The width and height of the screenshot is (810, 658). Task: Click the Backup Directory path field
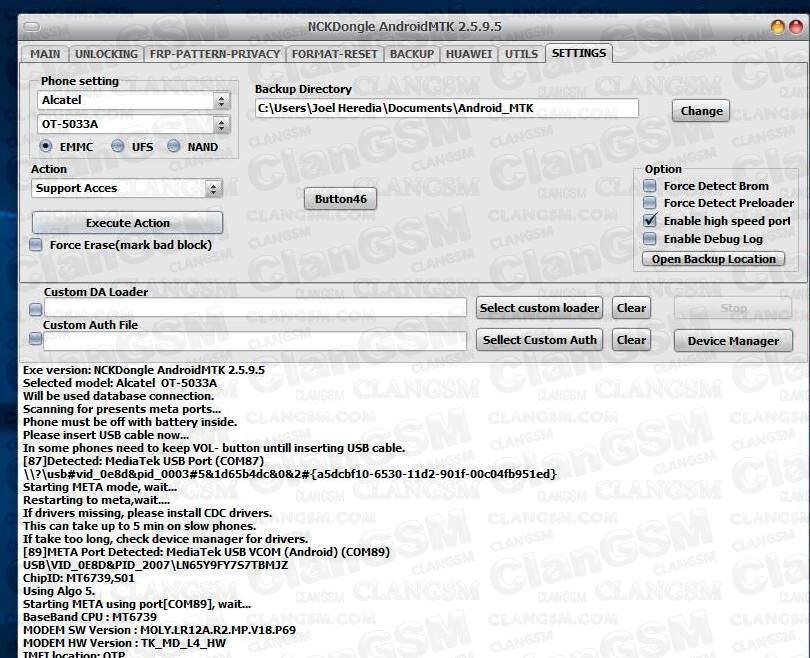446,108
